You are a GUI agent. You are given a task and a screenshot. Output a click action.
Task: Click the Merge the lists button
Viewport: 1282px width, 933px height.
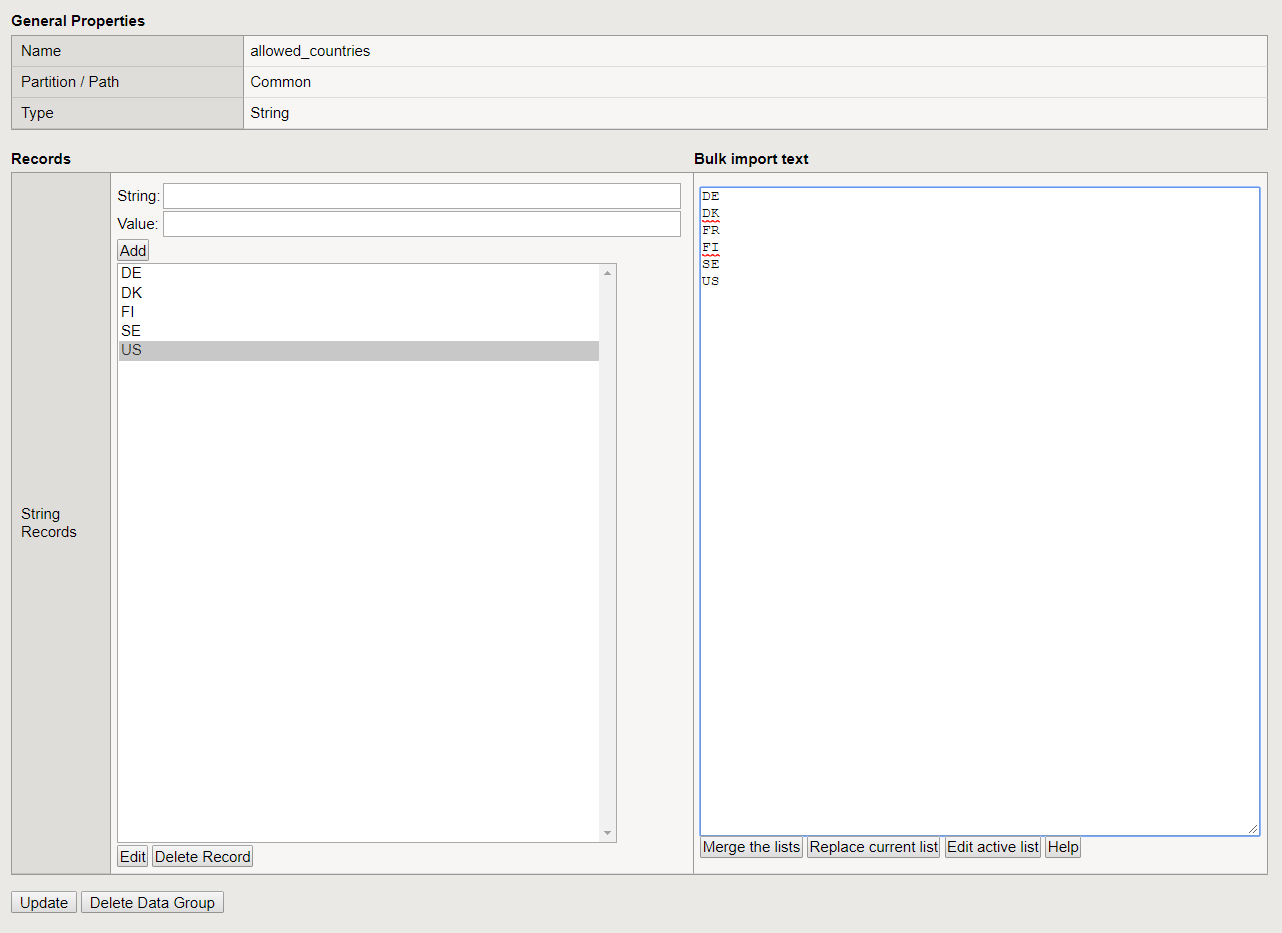(751, 847)
